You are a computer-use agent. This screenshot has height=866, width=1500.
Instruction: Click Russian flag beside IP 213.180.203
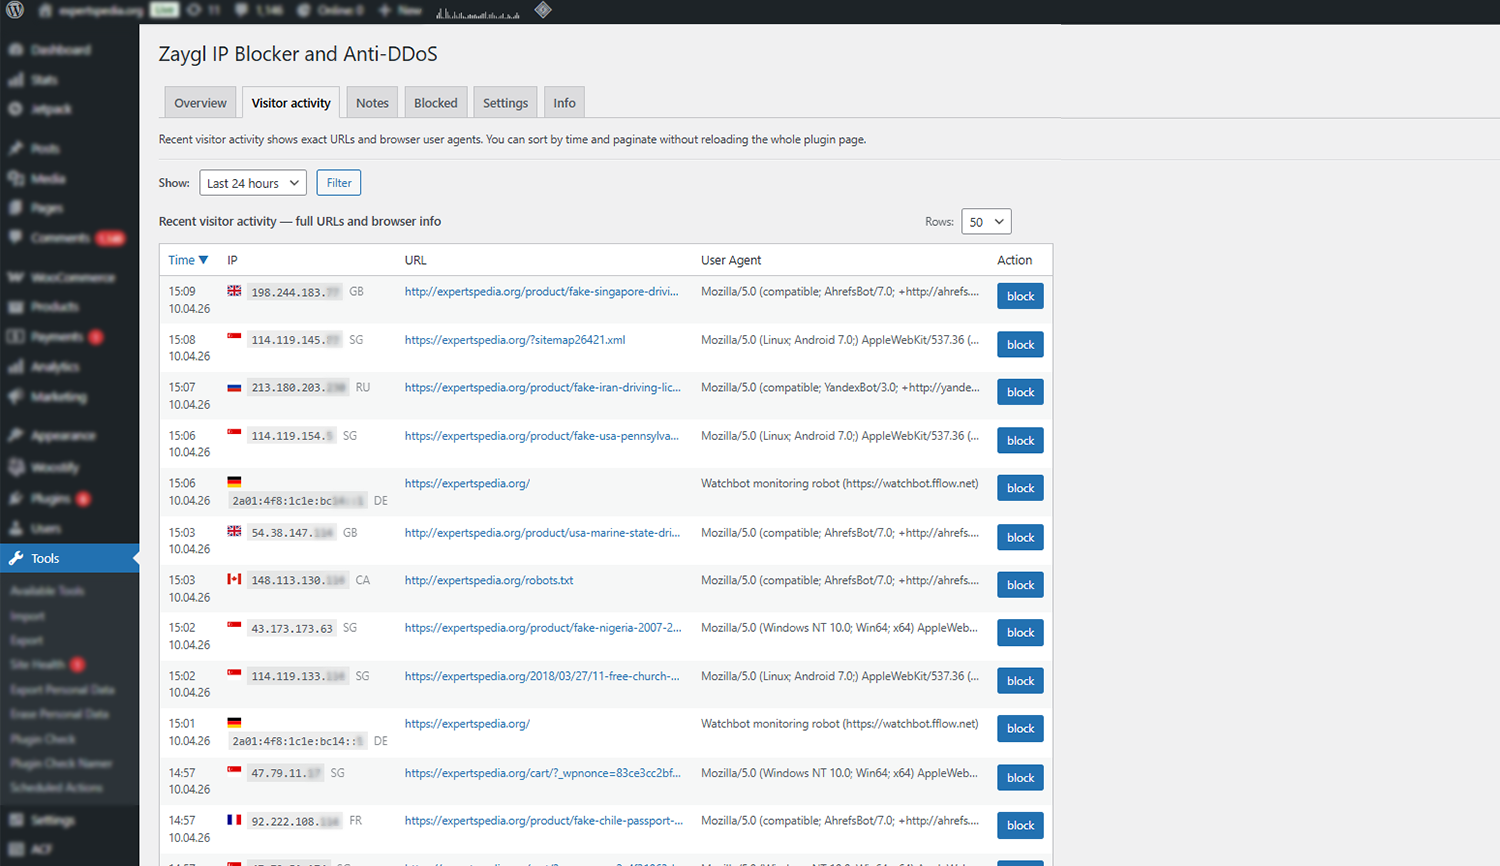234,387
